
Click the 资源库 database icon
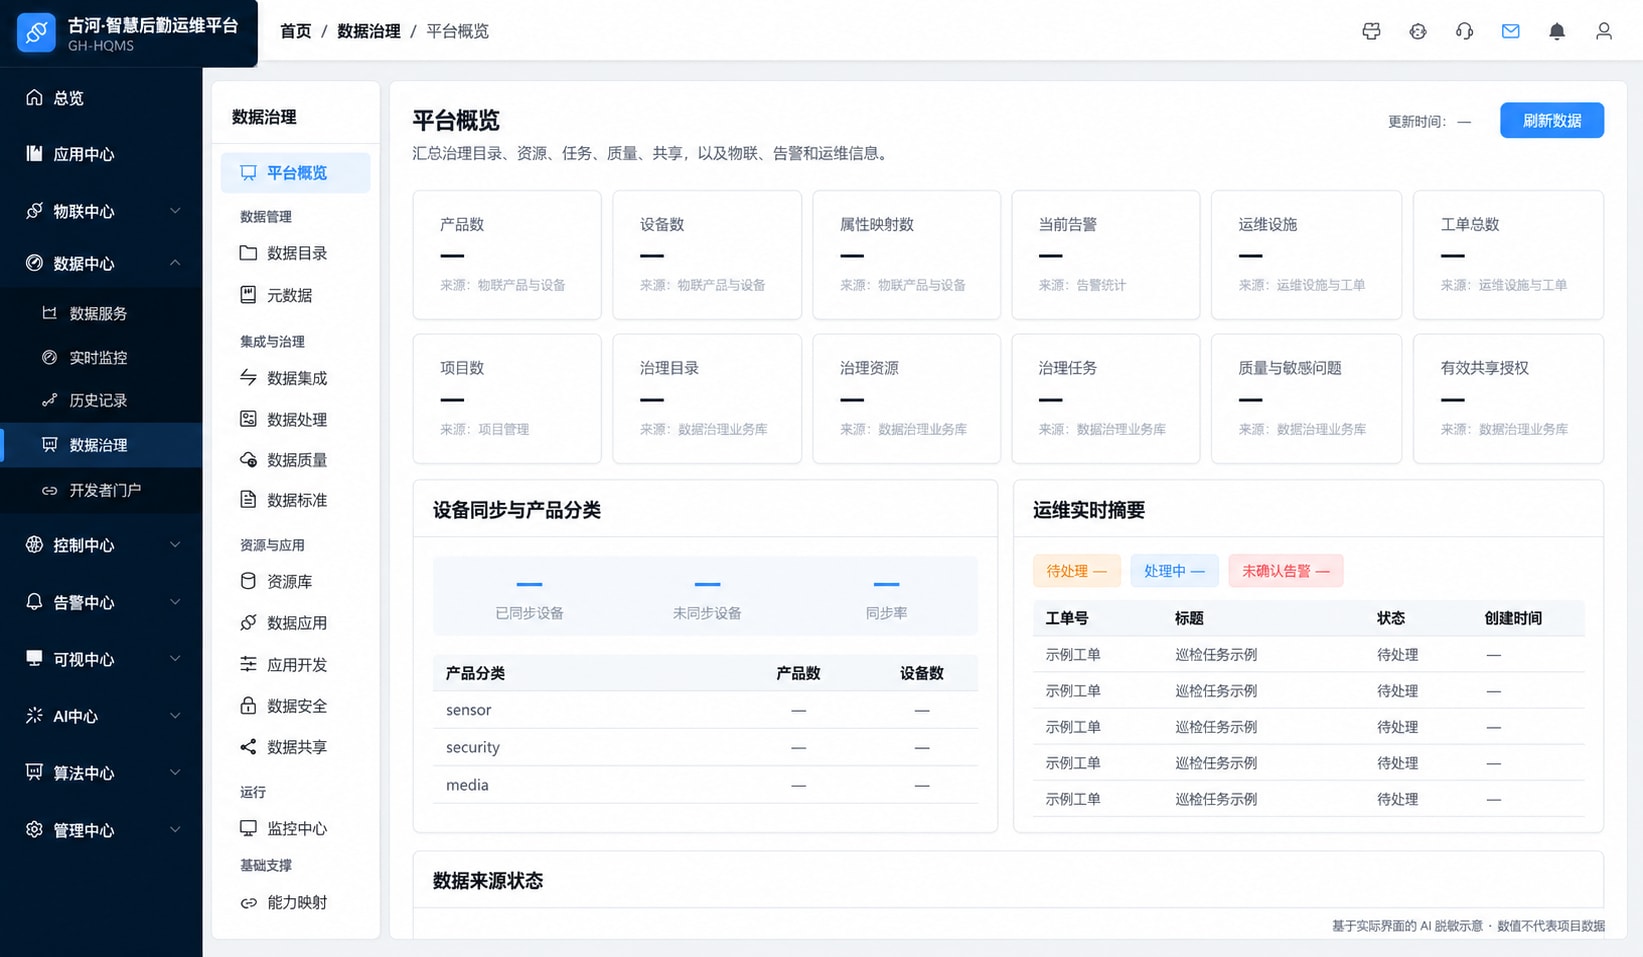(248, 580)
